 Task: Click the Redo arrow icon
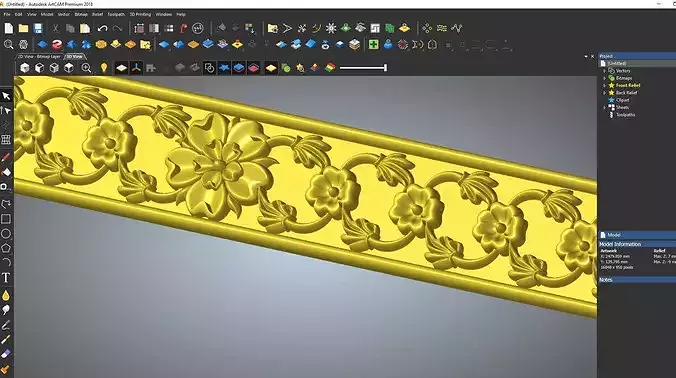click(x=117, y=28)
